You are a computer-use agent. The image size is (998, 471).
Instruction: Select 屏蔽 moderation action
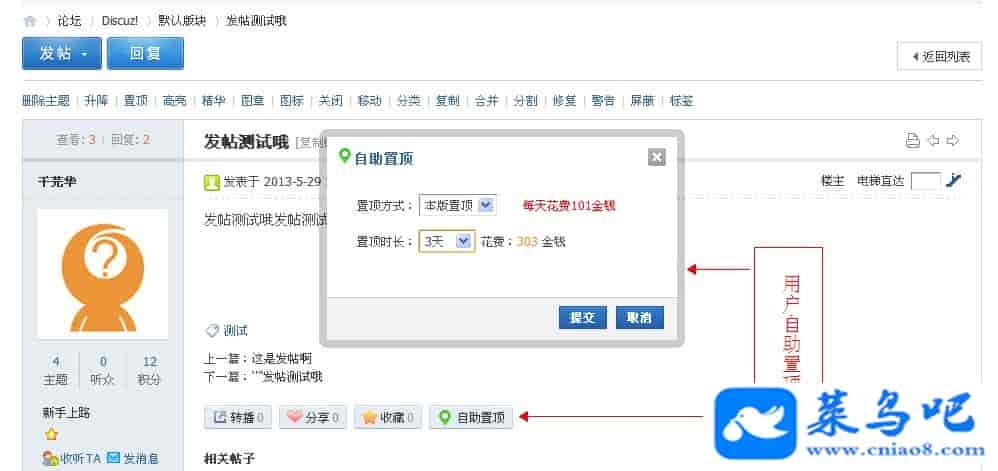point(642,101)
